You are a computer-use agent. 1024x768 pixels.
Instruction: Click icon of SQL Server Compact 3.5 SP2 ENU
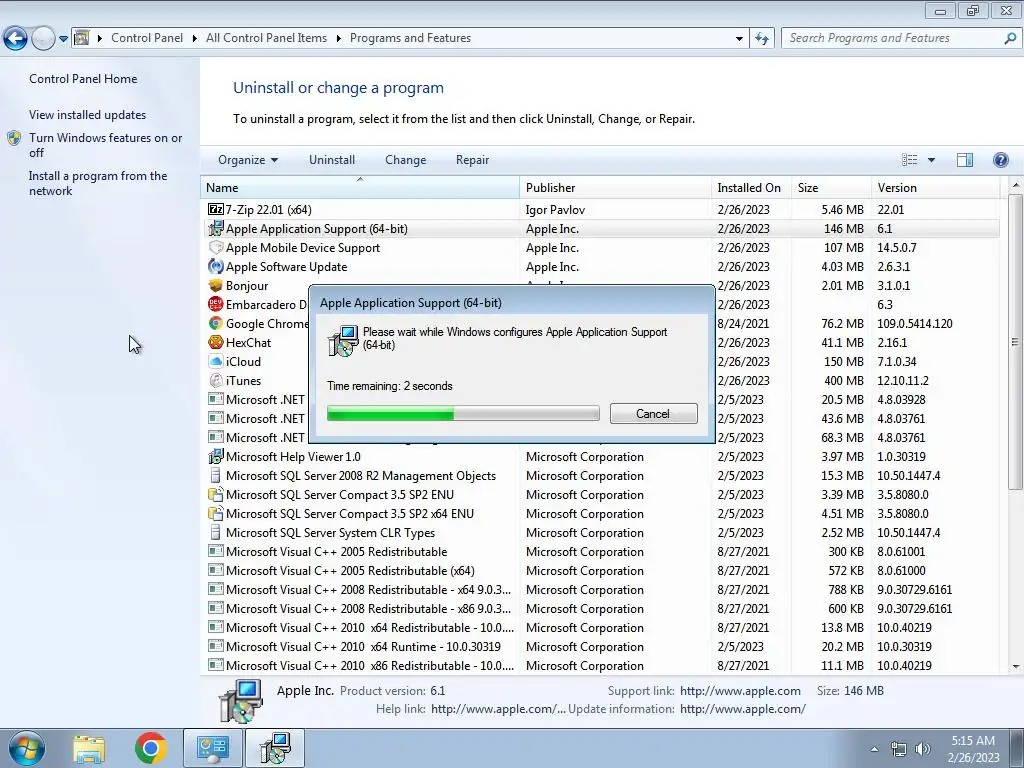(215, 494)
